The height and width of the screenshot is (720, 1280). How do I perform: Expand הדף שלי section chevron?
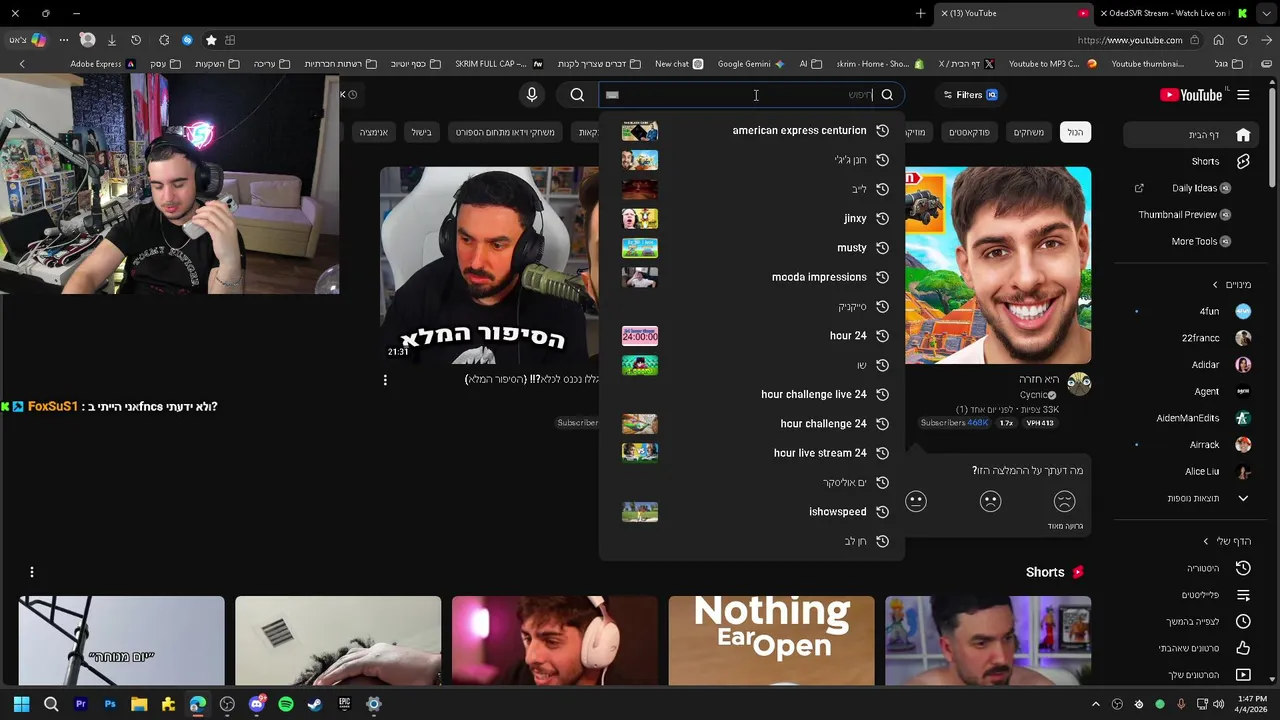1206,541
